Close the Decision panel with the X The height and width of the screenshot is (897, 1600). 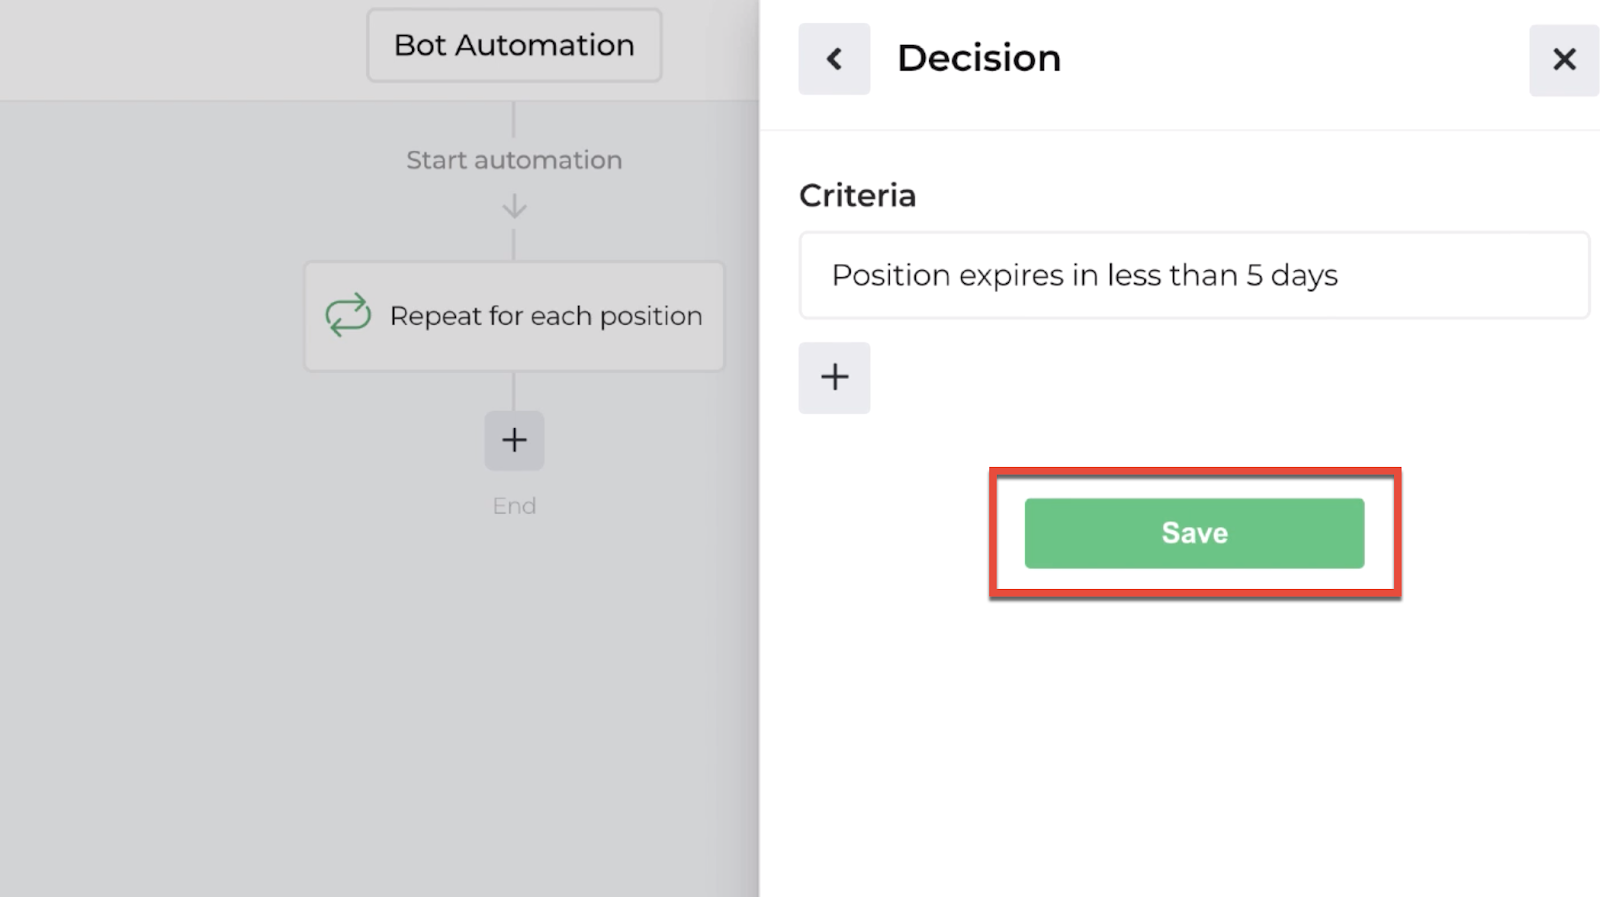pos(1564,60)
